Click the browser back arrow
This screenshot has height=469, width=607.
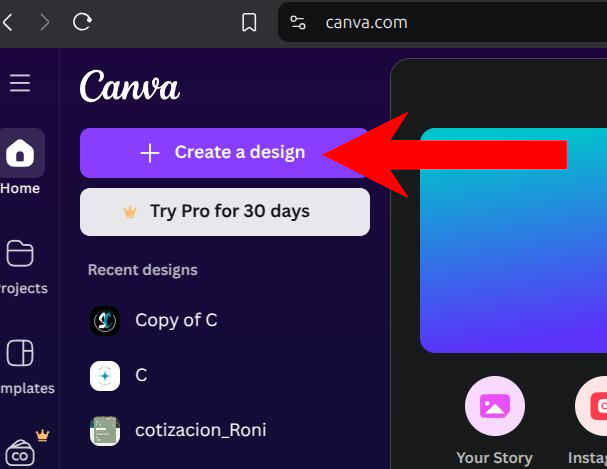[x=8, y=22]
